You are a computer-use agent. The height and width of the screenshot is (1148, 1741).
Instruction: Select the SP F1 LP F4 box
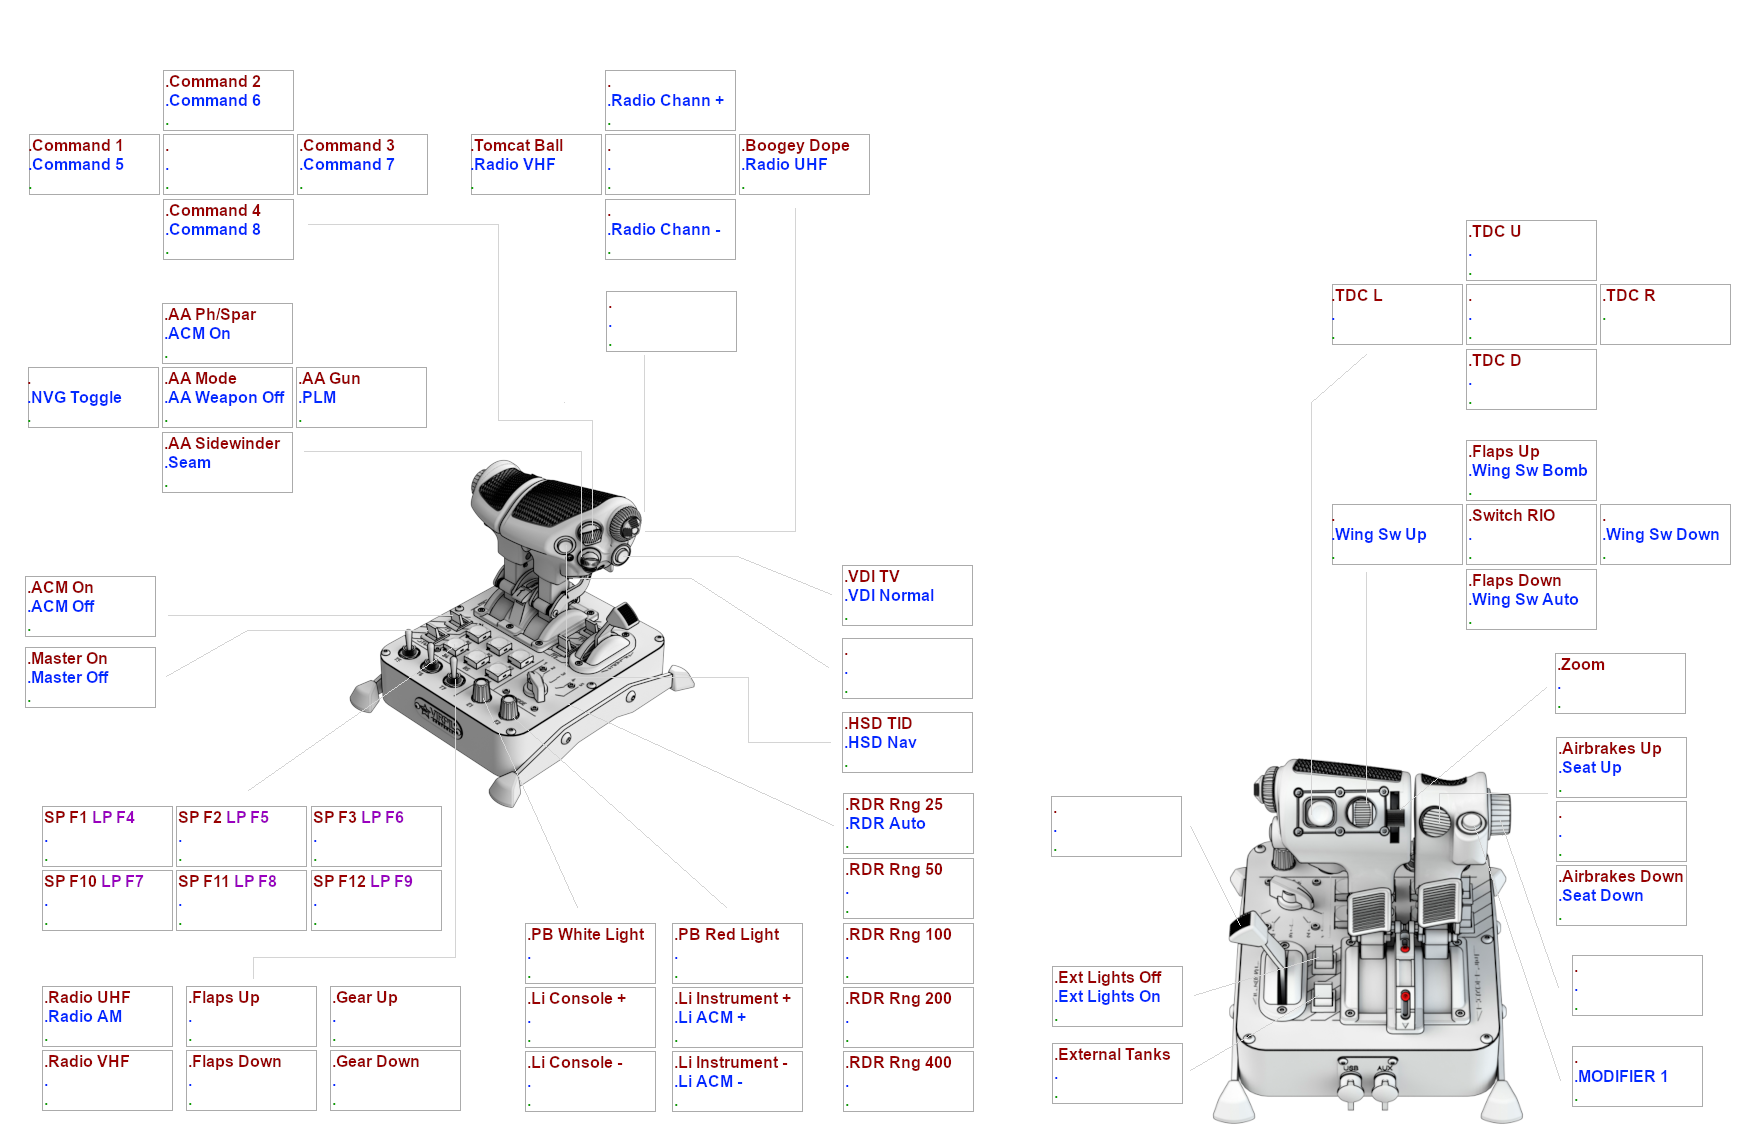point(107,836)
